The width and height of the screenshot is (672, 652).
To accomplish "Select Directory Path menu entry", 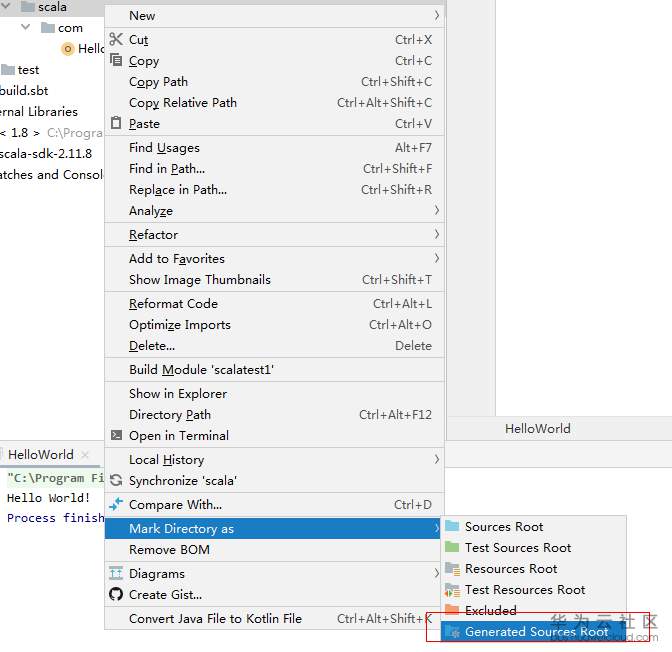I will [x=274, y=415].
